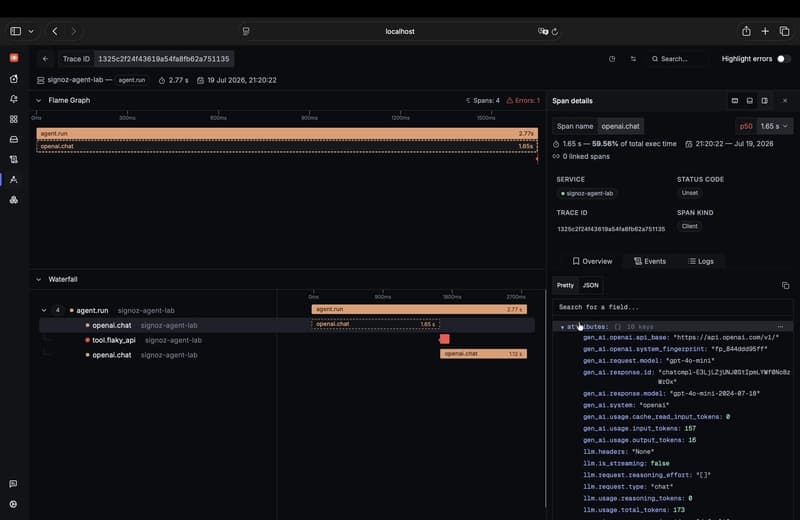Click the openai.chat span name chip
Image resolution: width=800 pixels, height=520 pixels.
tap(620, 126)
